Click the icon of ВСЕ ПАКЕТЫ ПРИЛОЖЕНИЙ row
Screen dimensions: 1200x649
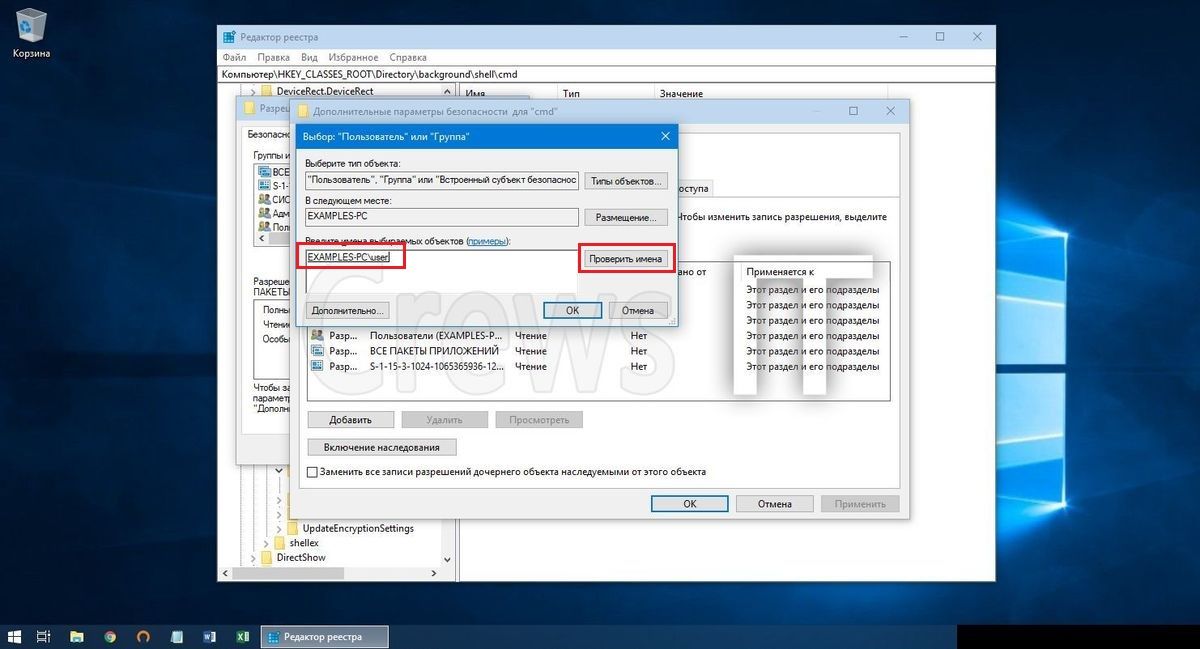[318, 351]
